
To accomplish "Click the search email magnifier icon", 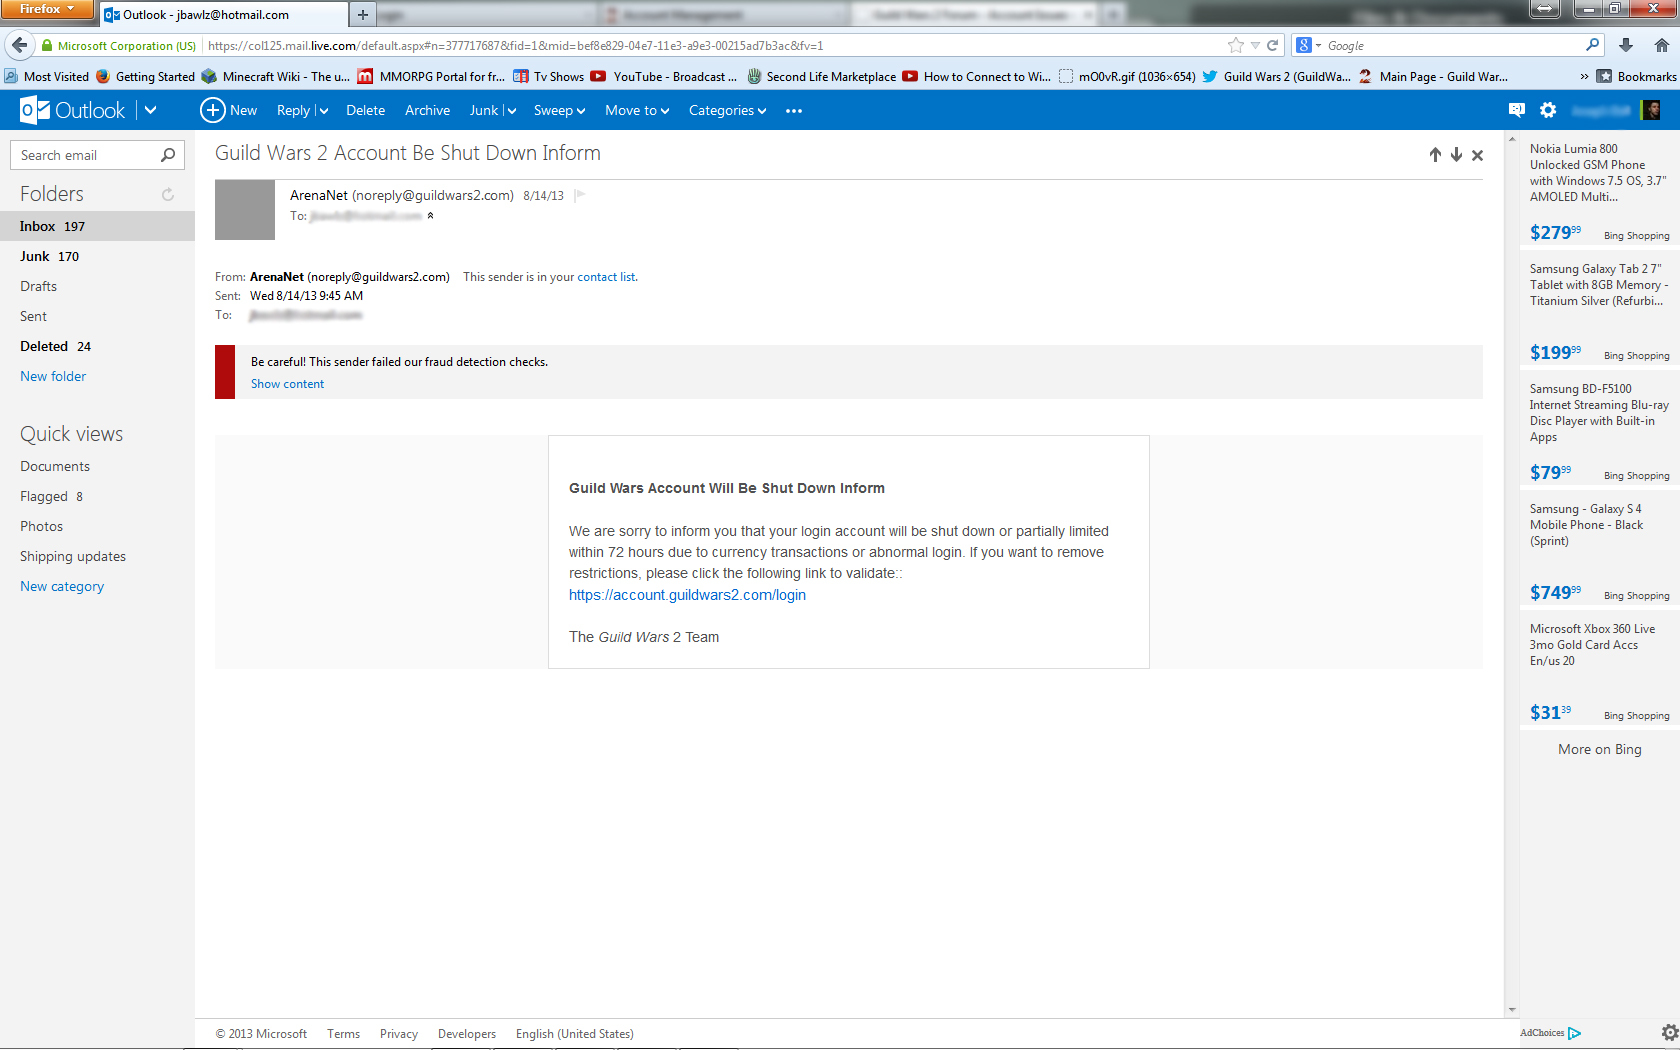I will pyautogui.click(x=168, y=155).
